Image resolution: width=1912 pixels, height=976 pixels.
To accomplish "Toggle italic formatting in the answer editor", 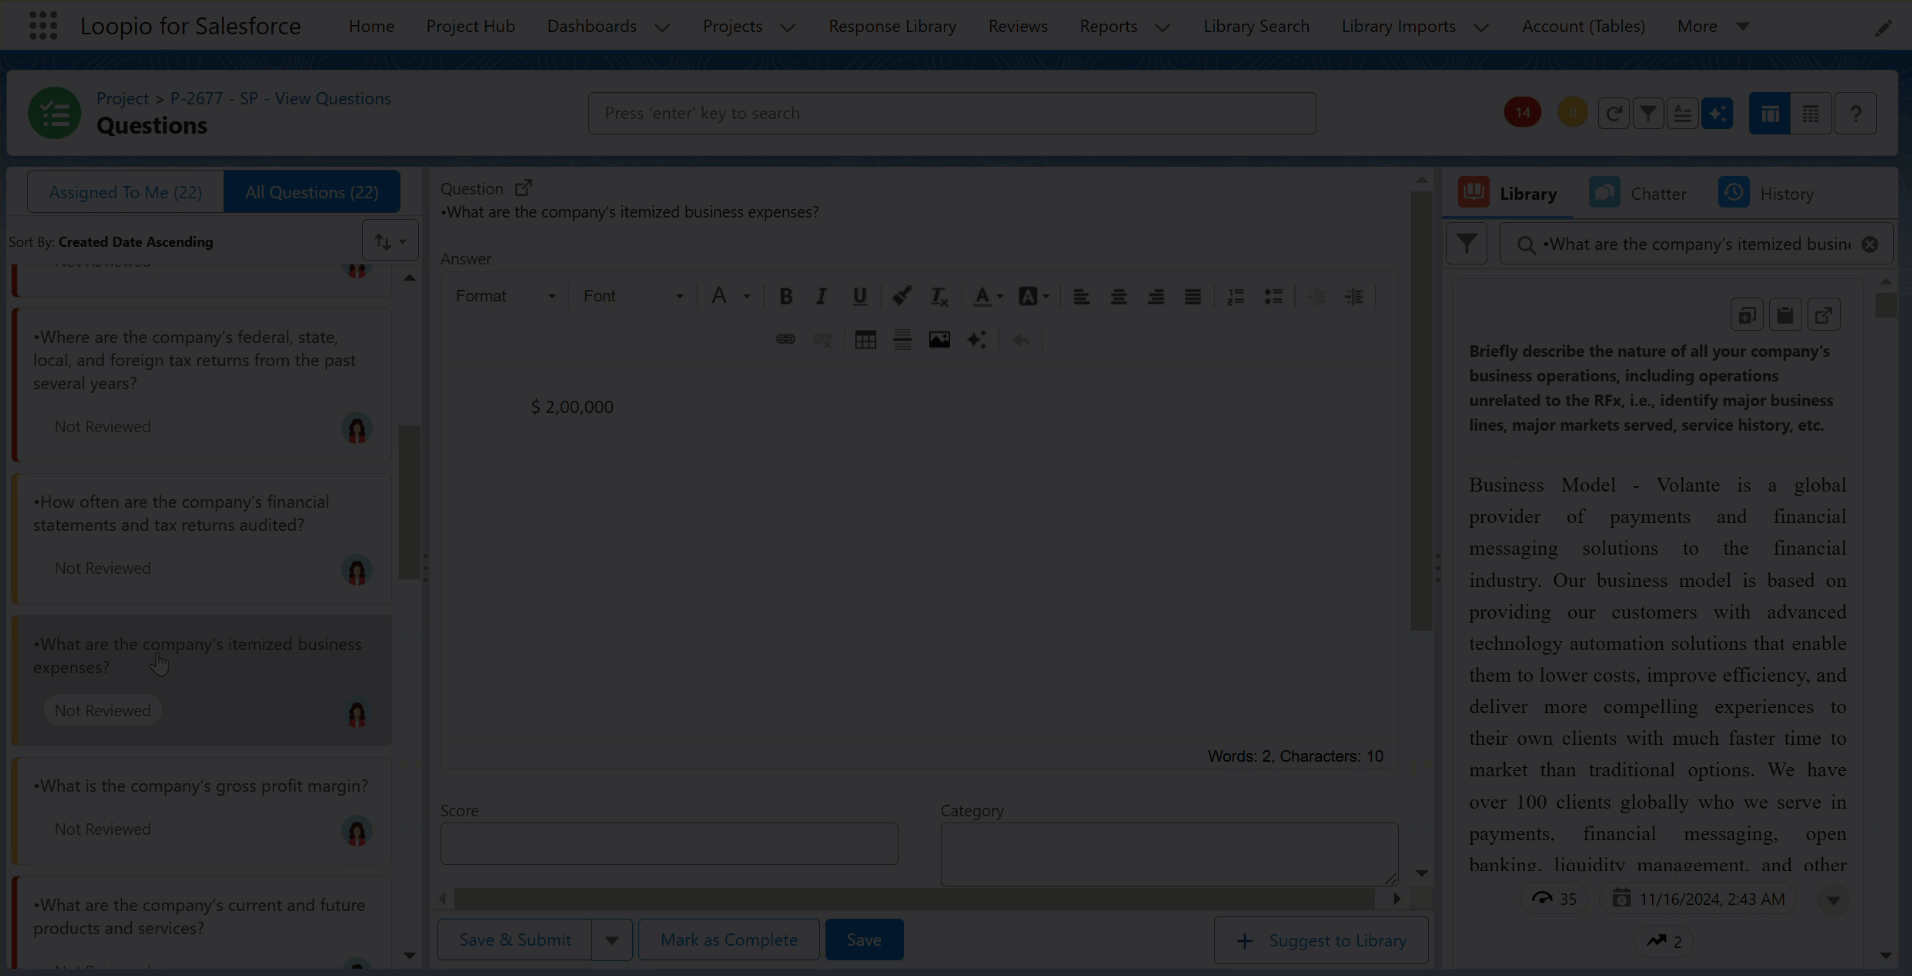I will [x=822, y=296].
